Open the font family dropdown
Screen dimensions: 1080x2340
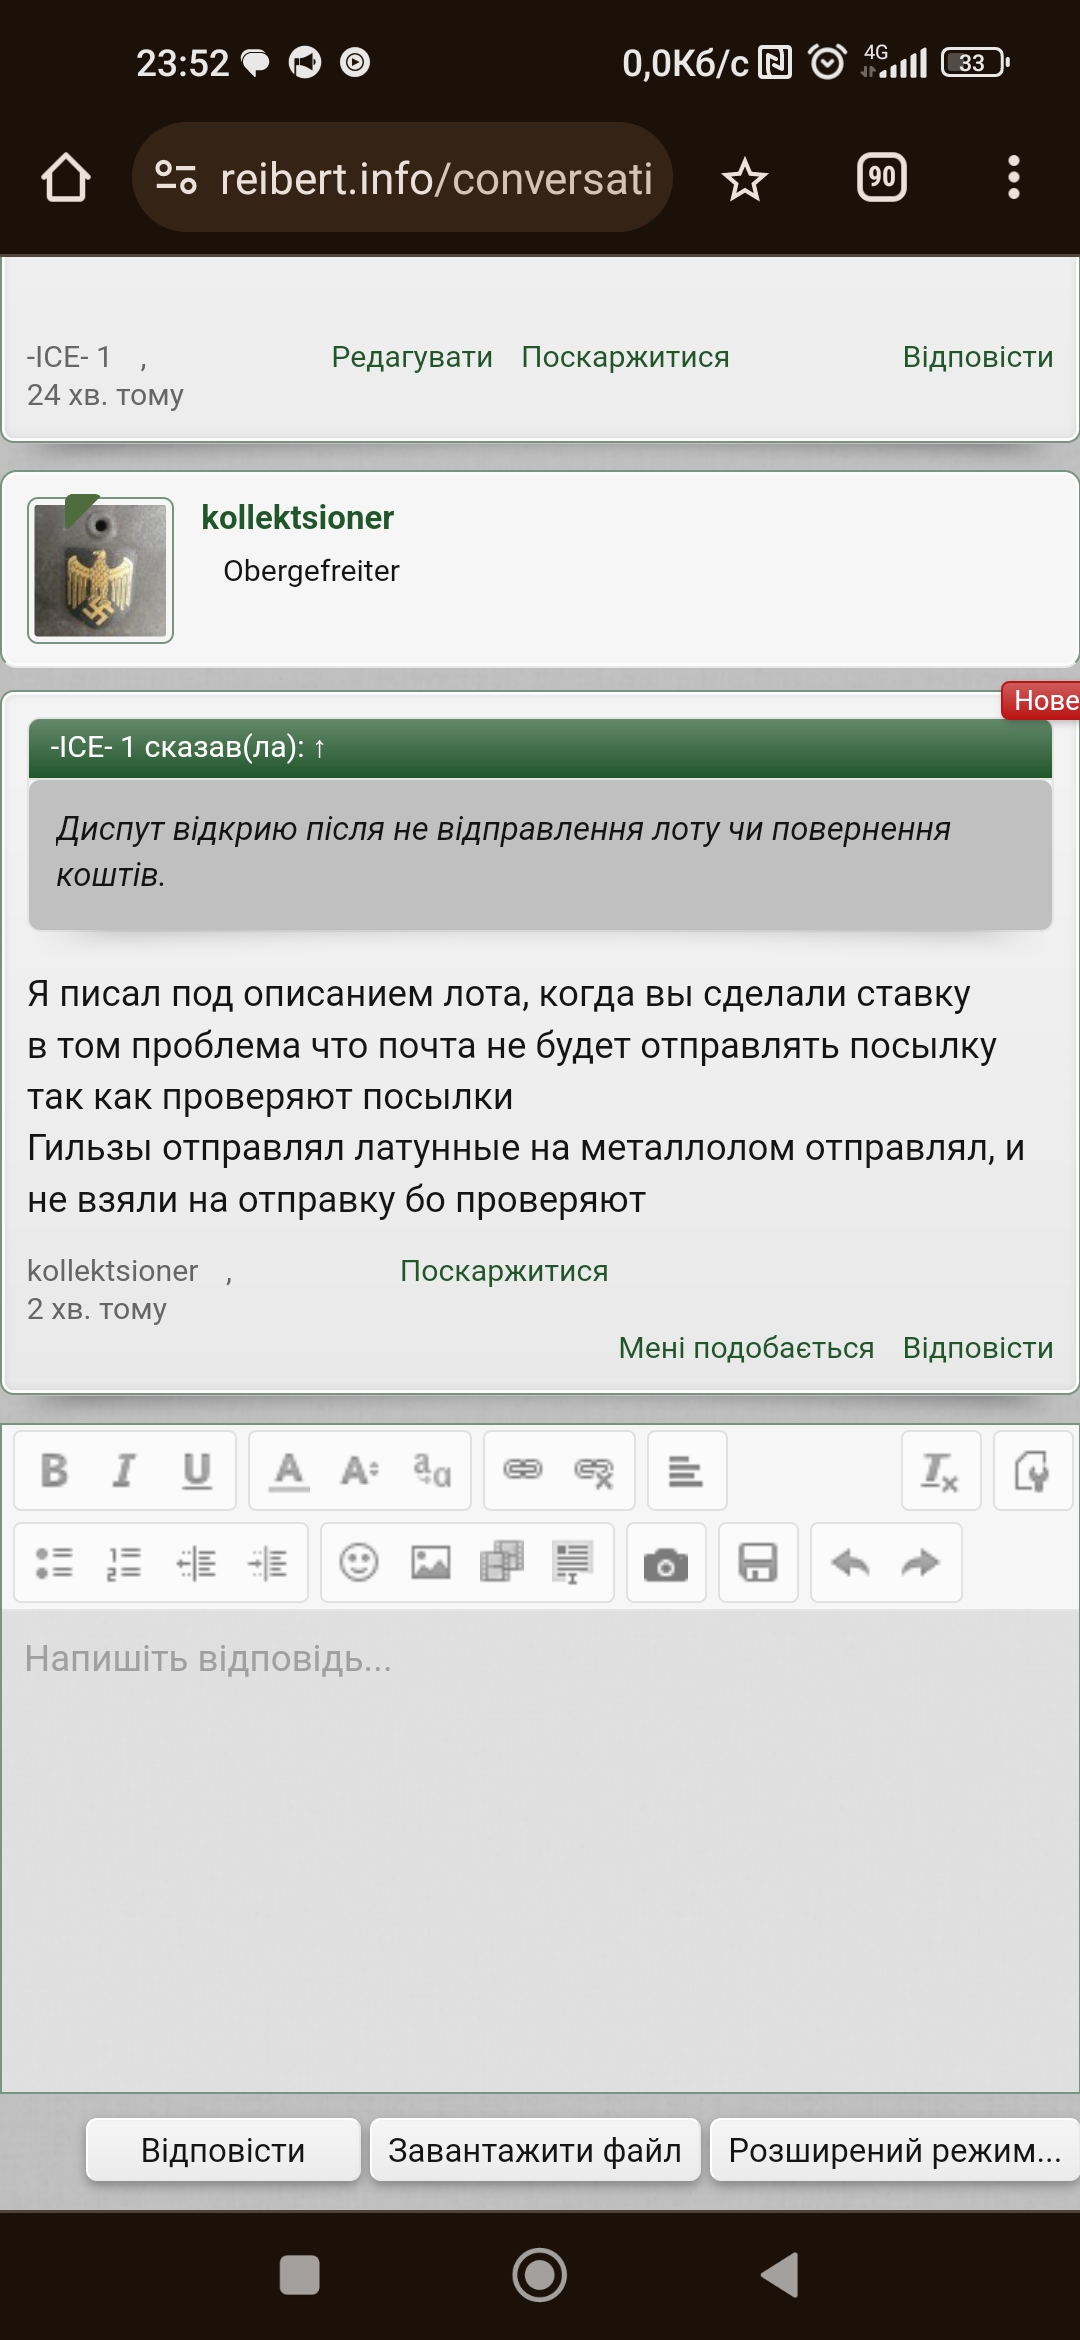click(432, 1470)
